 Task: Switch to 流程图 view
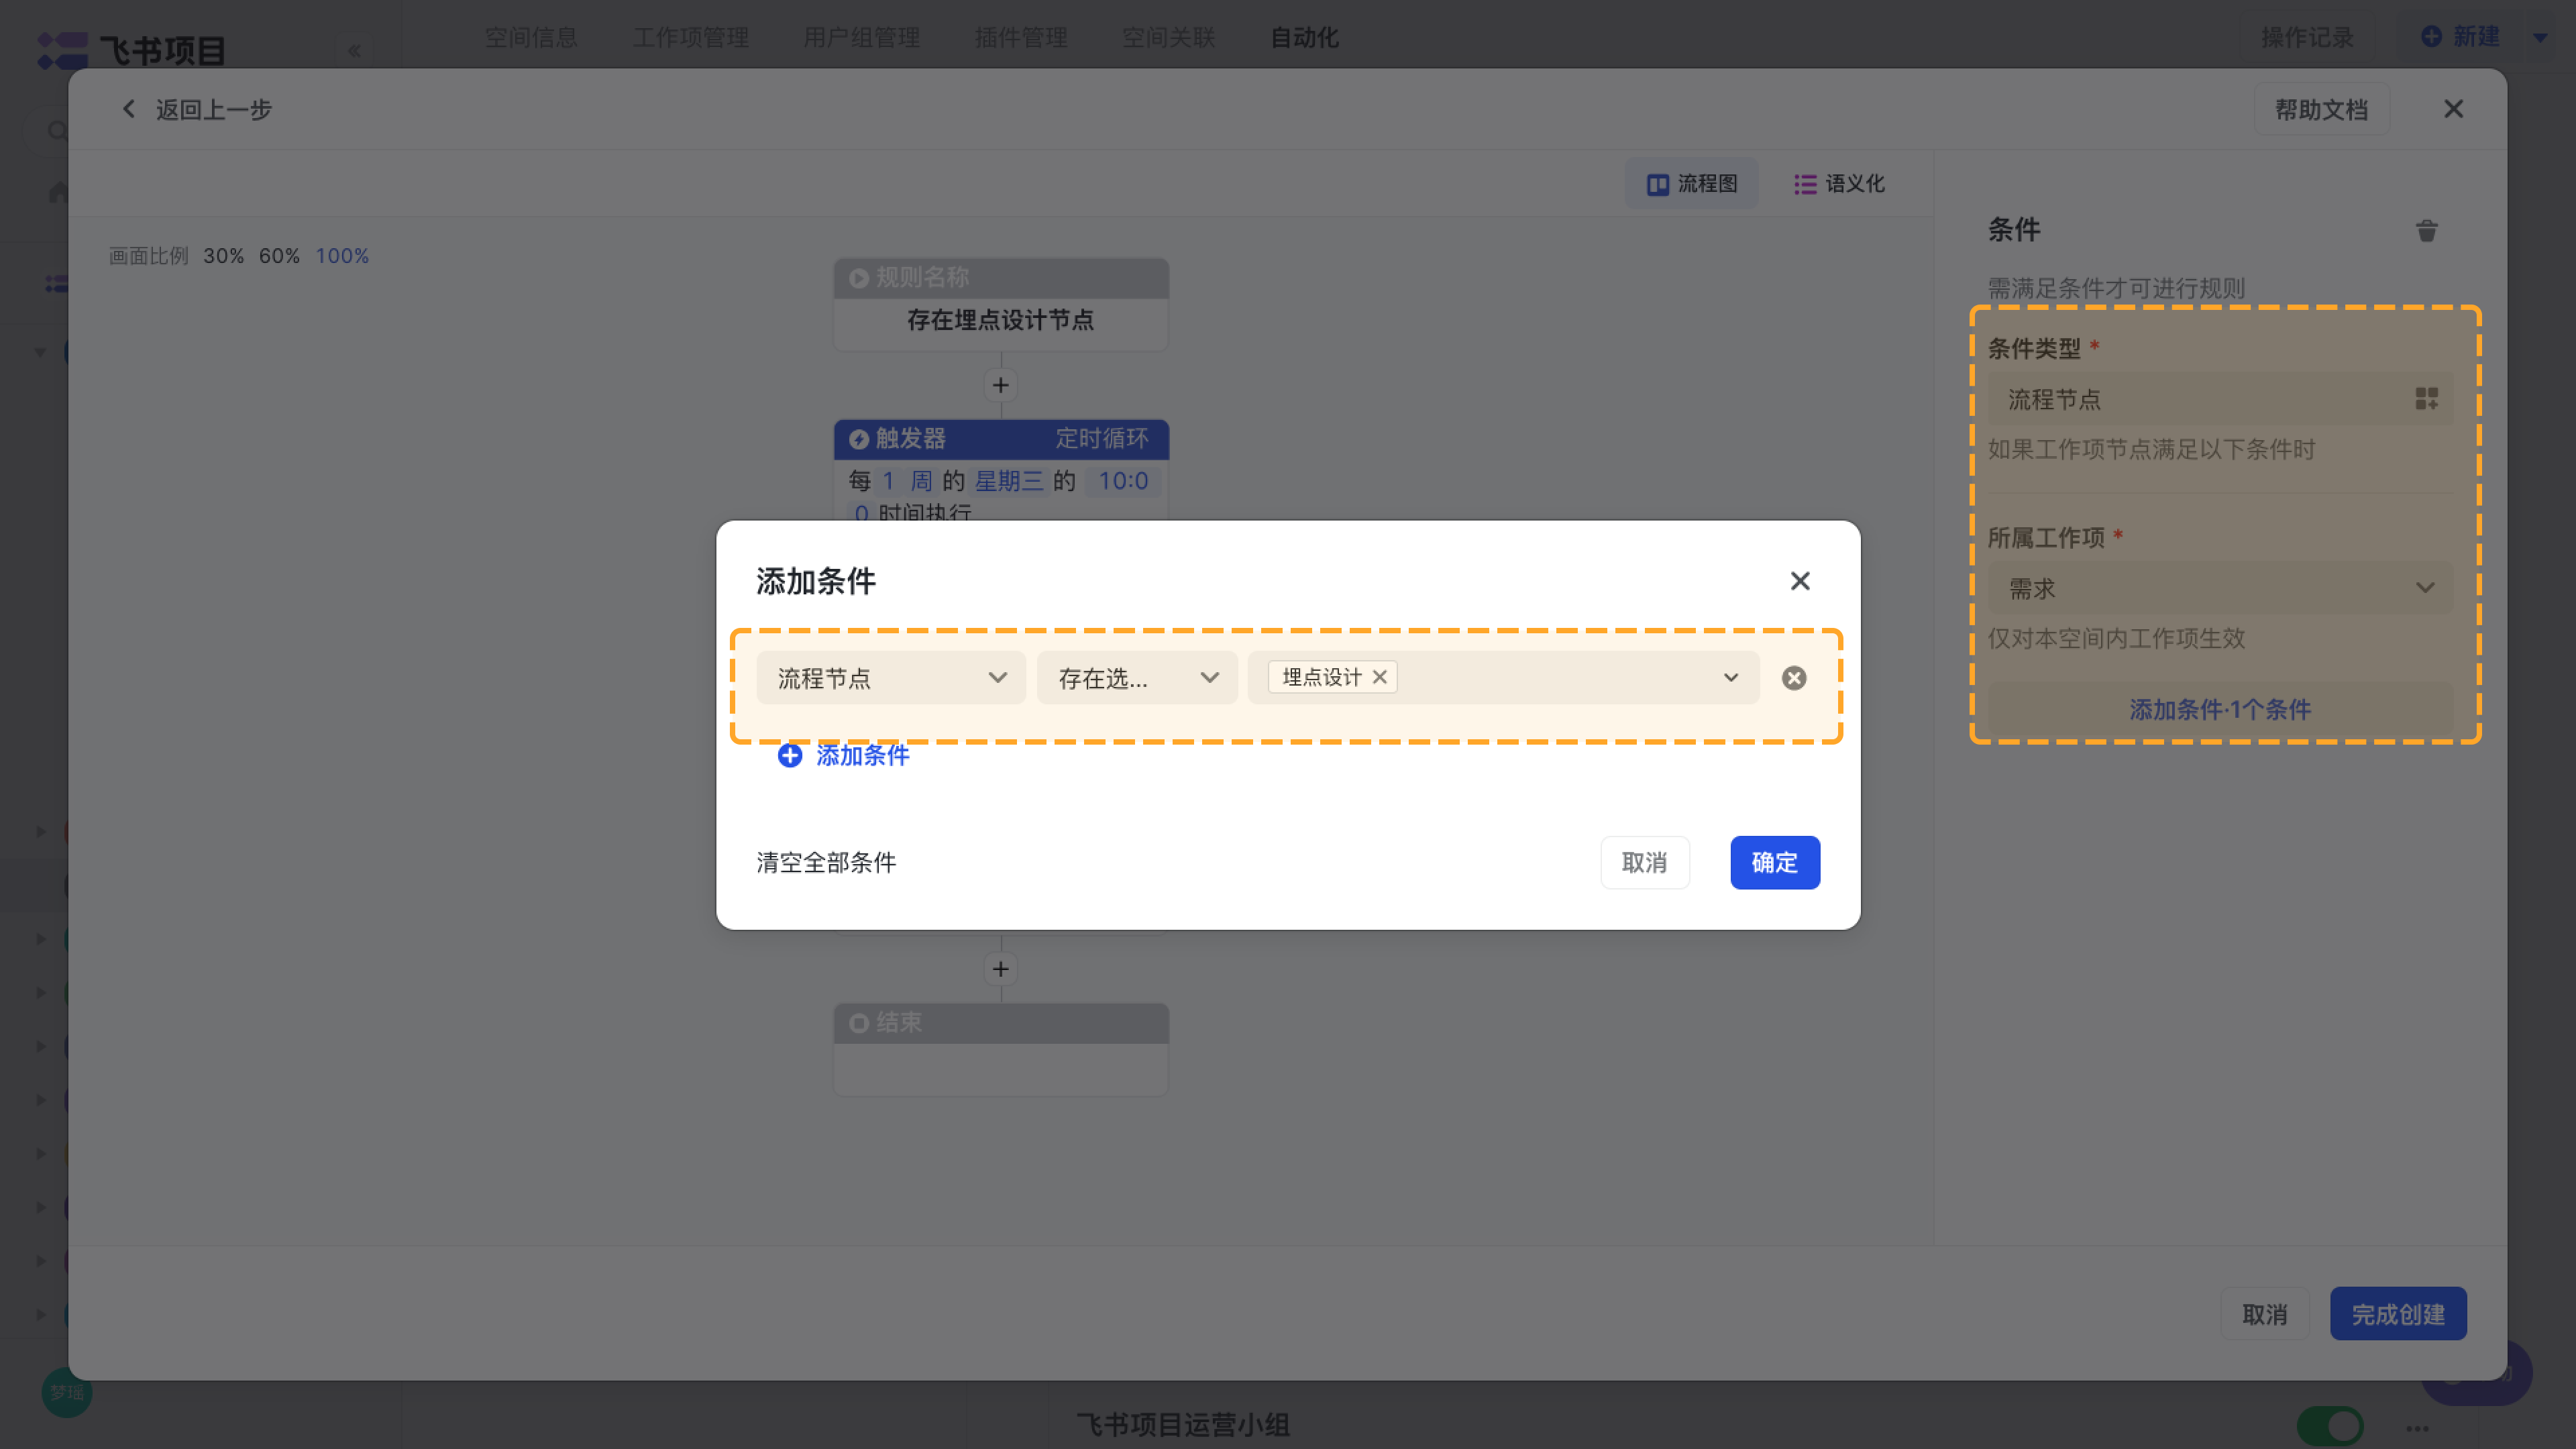(1692, 184)
